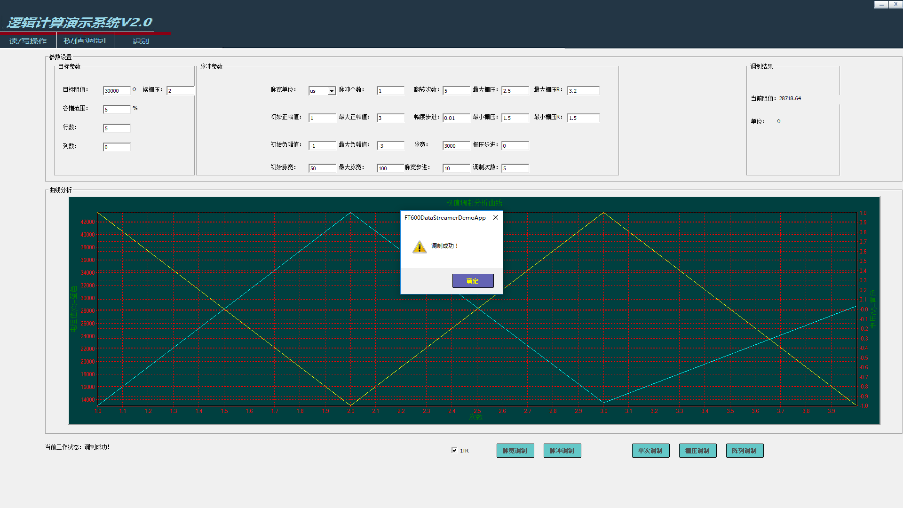Click the 列数 input field

pos(117,147)
